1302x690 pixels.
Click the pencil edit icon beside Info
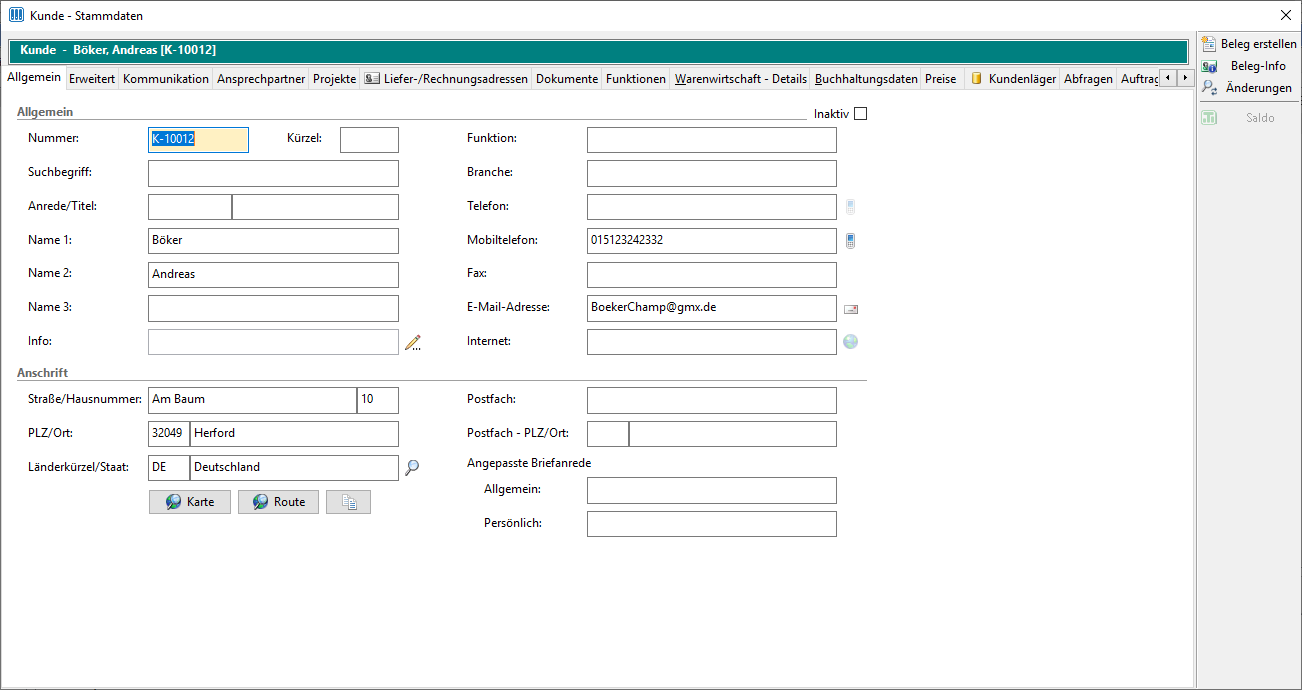point(413,342)
